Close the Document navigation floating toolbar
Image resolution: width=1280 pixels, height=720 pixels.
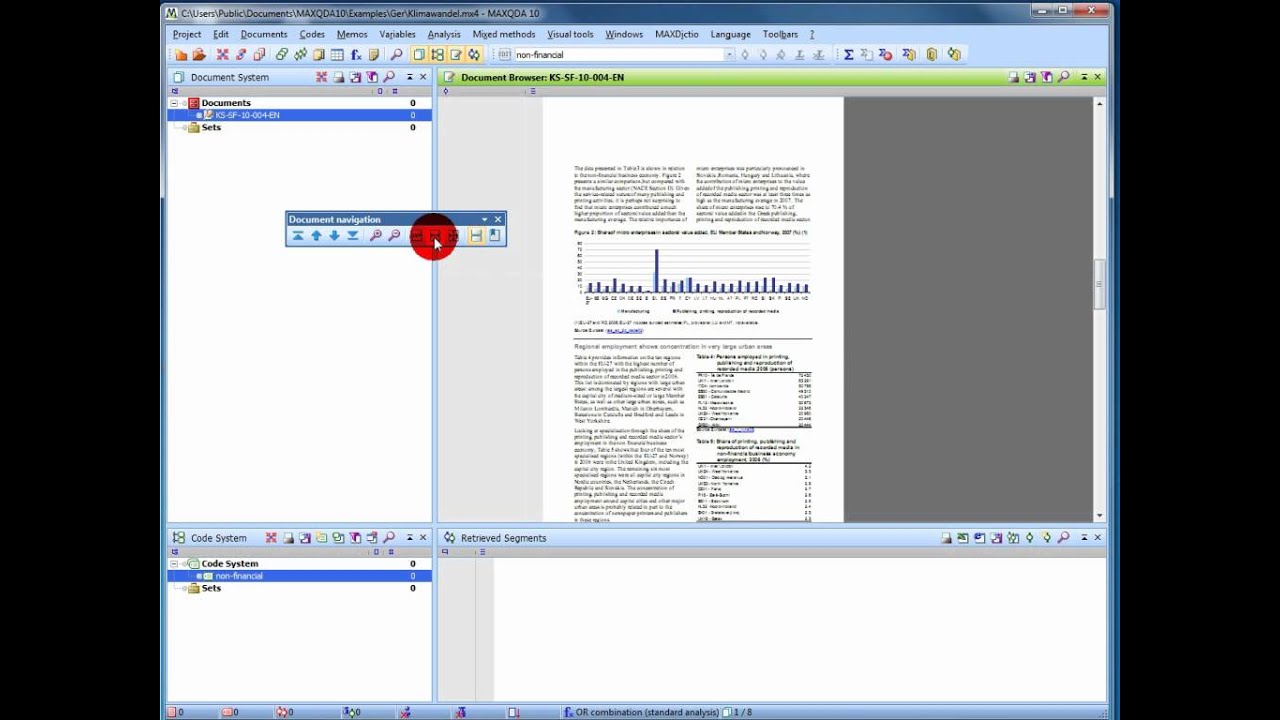coord(498,220)
